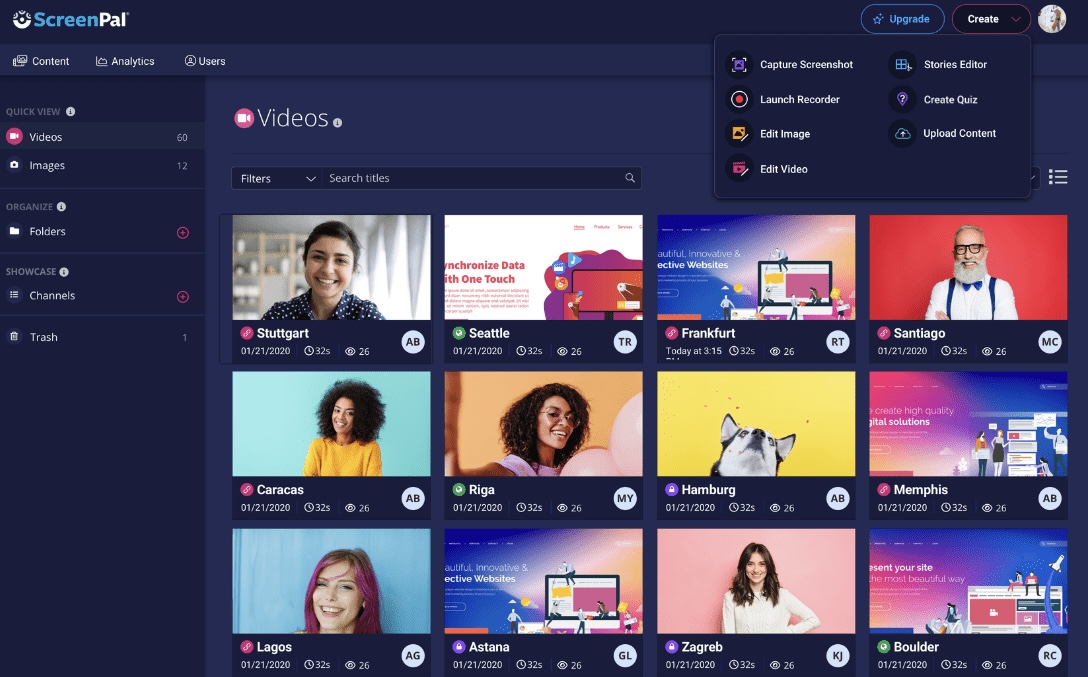Open the user profile avatar

1052,19
